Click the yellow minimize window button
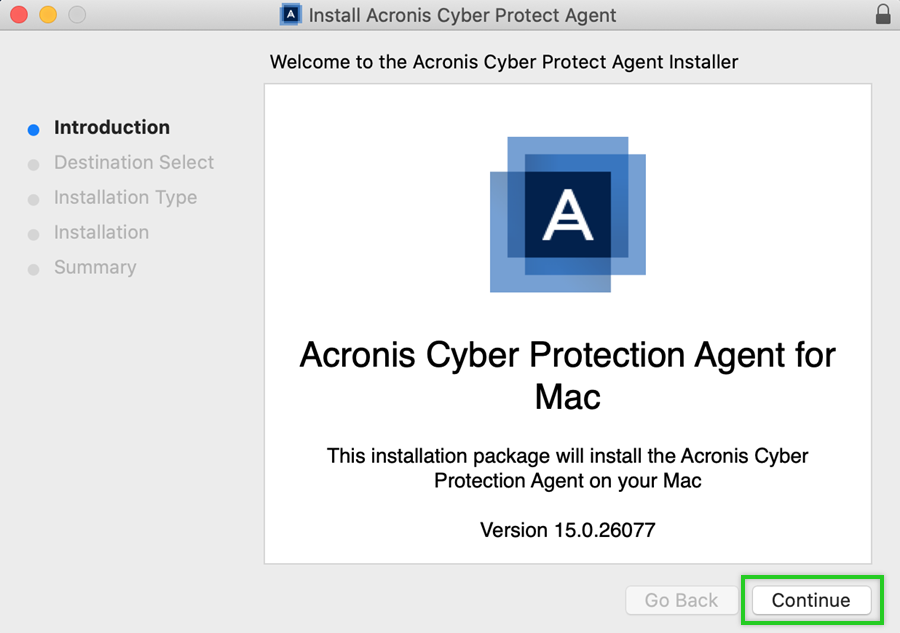 tap(47, 15)
